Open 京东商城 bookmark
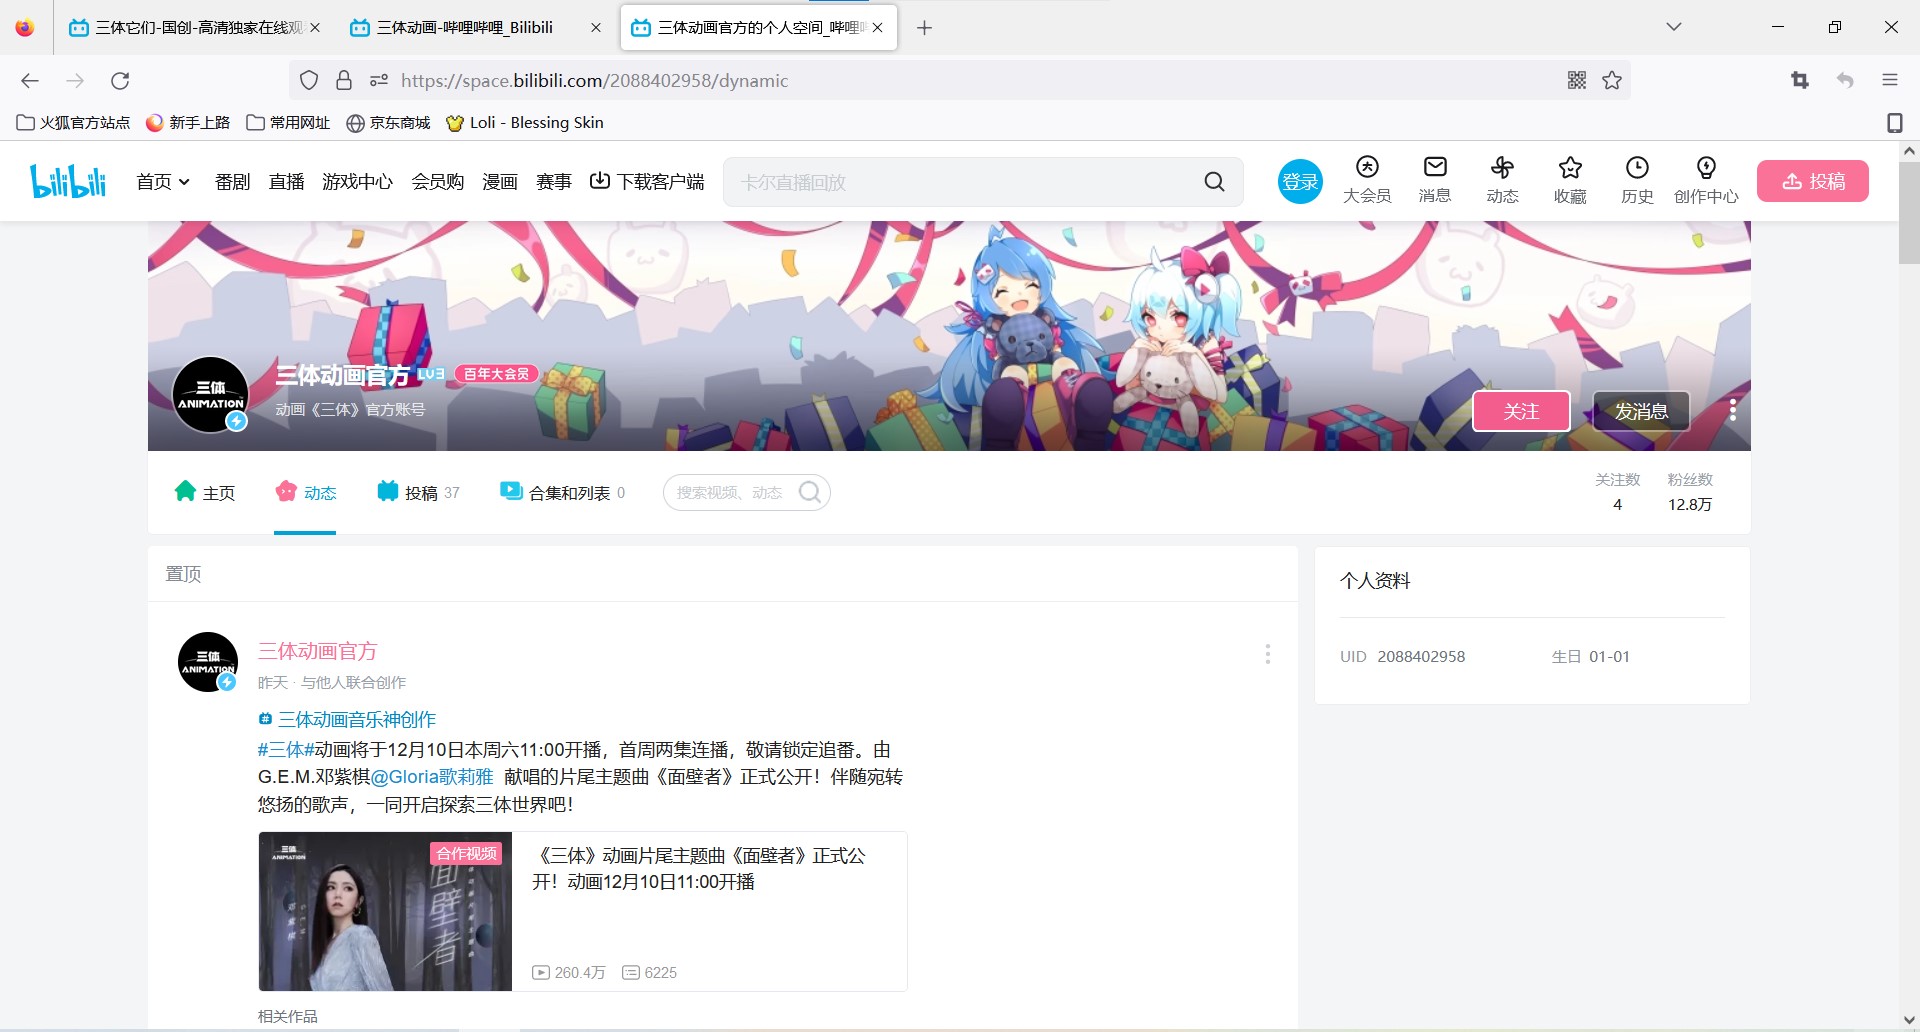The width and height of the screenshot is (1920, 1032). pyautogui.click(x=388, y=123)
